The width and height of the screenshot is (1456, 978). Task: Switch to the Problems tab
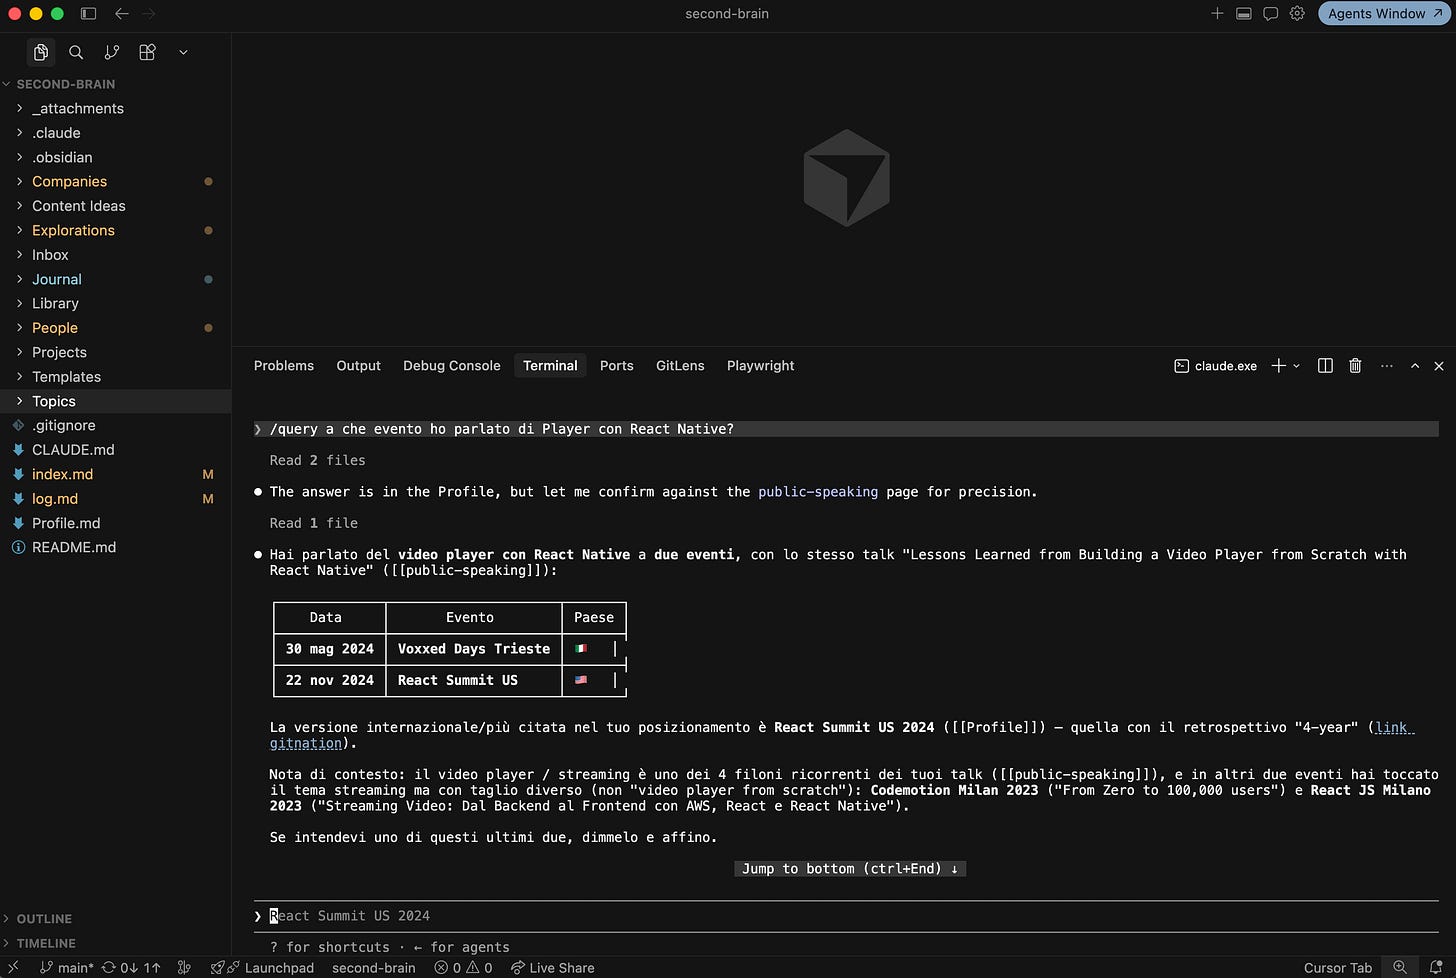click(x=284, y=366)
